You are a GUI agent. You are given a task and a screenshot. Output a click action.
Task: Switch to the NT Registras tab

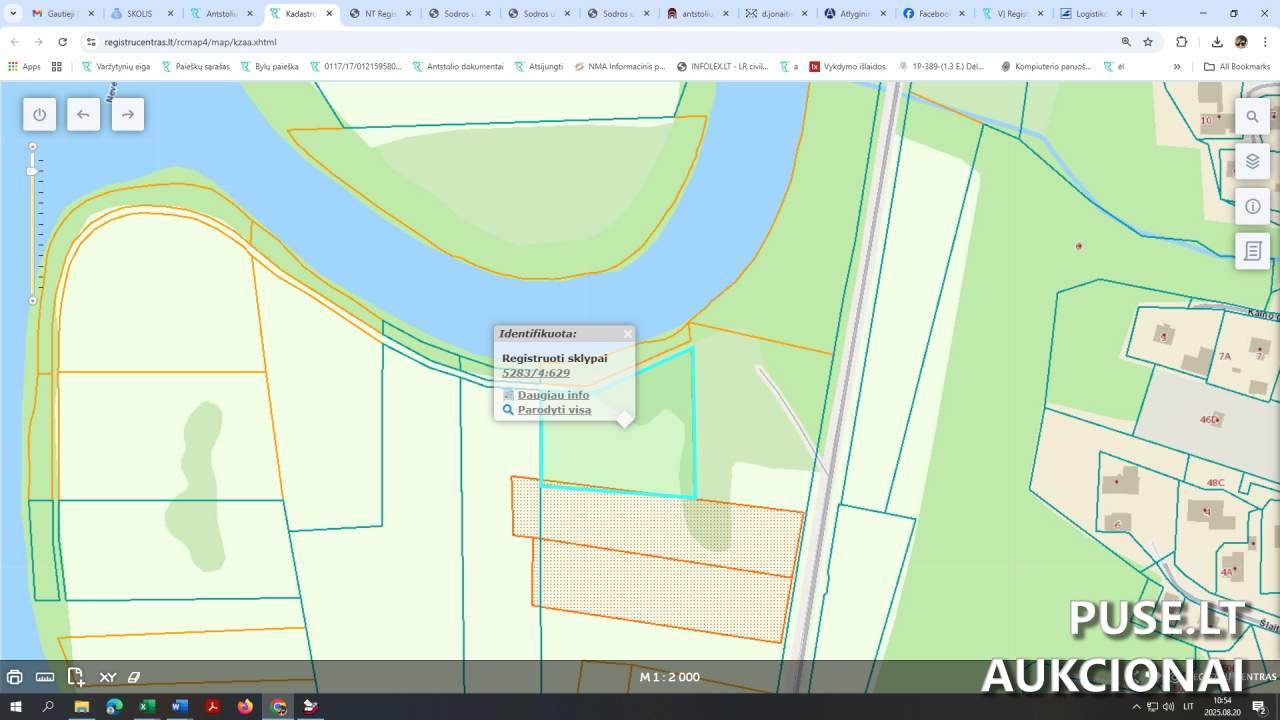coord(380,14)
